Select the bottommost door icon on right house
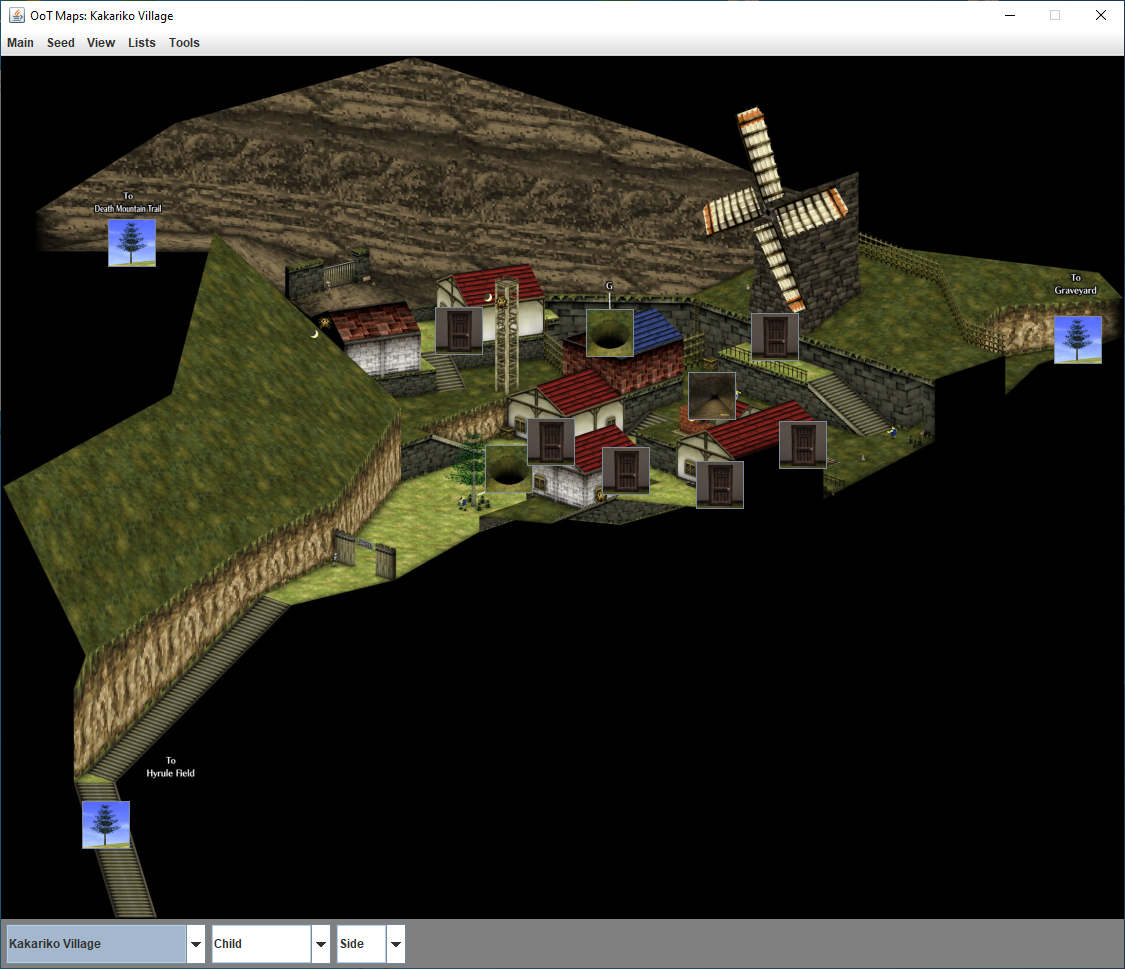Viewport: 1125px width, 969px height. pos(720,485)
